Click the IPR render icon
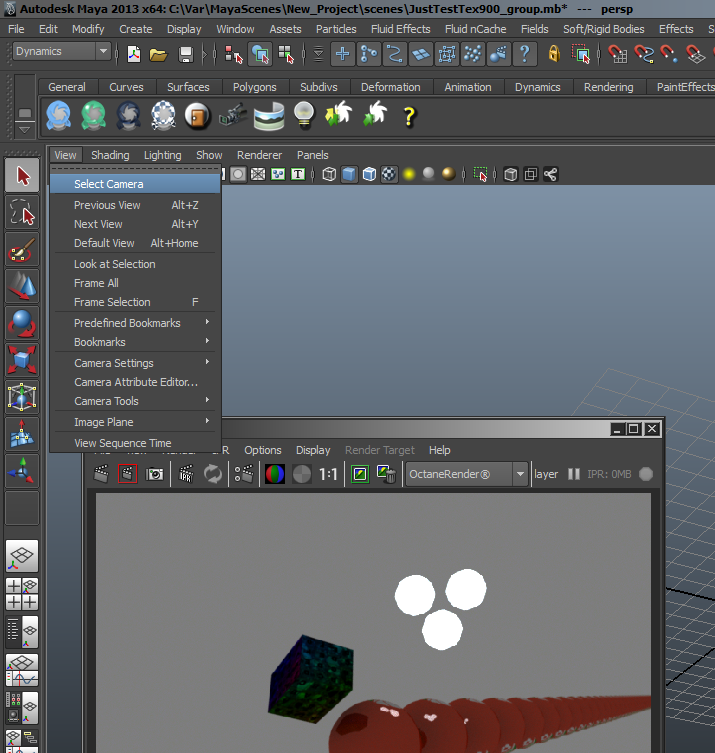 pos(186,474)
